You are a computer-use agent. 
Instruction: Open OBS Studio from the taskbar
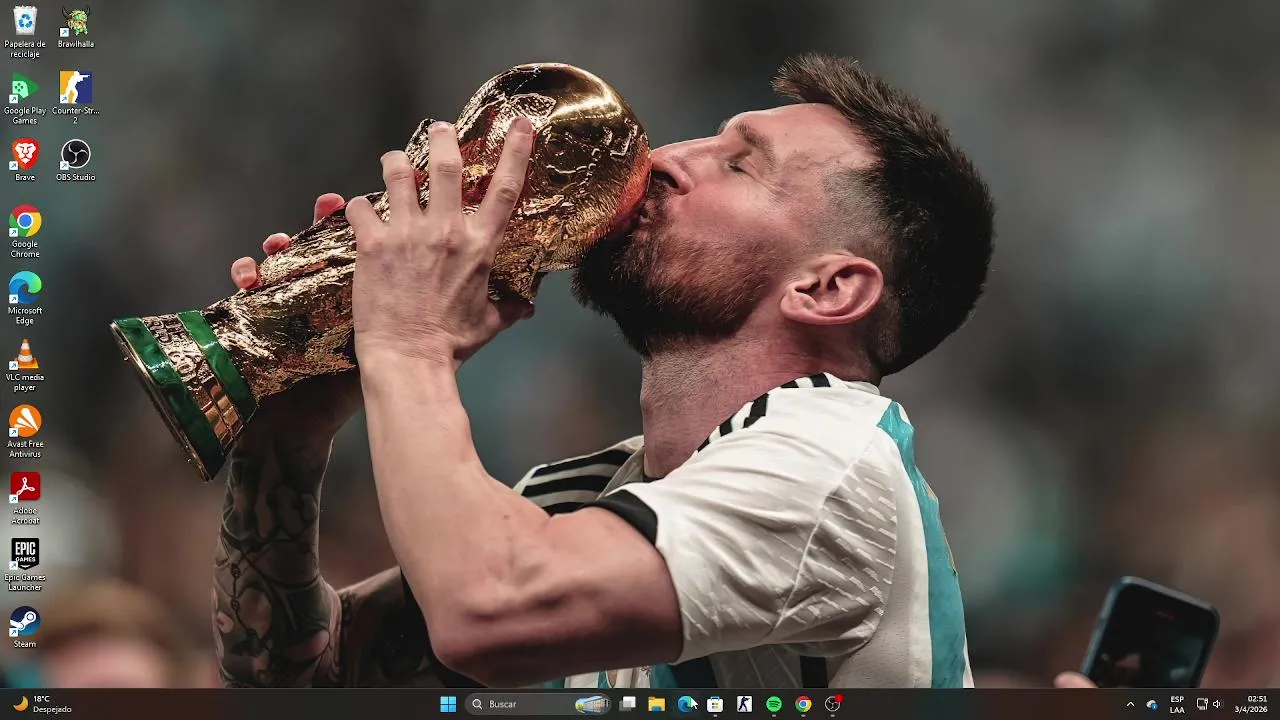pyautogui.click(x=832, y=704)
